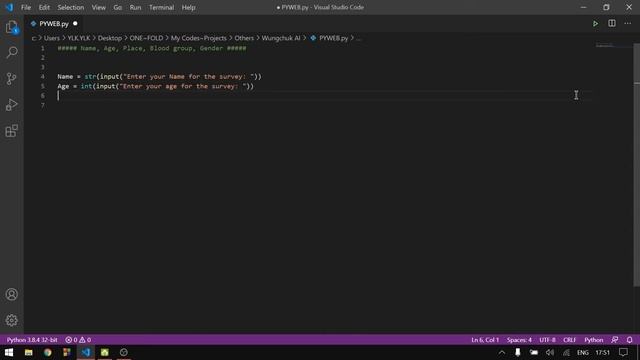Close the unsaved PYWEB.py tab dot
The width and height of the screenshot is (640, 360).
click(x=75, y=24)
